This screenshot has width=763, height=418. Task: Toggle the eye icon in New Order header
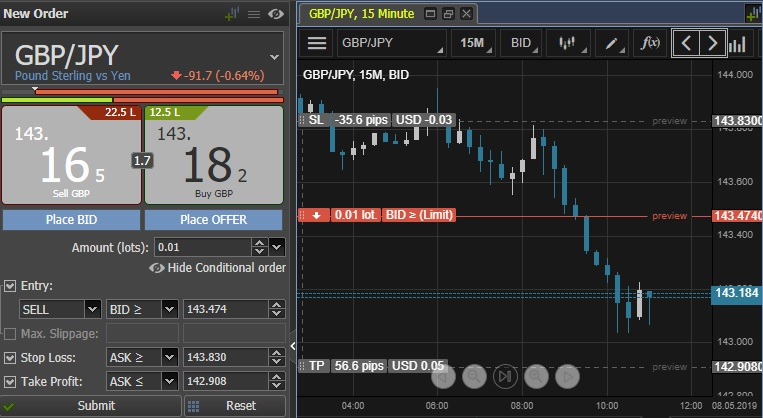coord(275,14)
